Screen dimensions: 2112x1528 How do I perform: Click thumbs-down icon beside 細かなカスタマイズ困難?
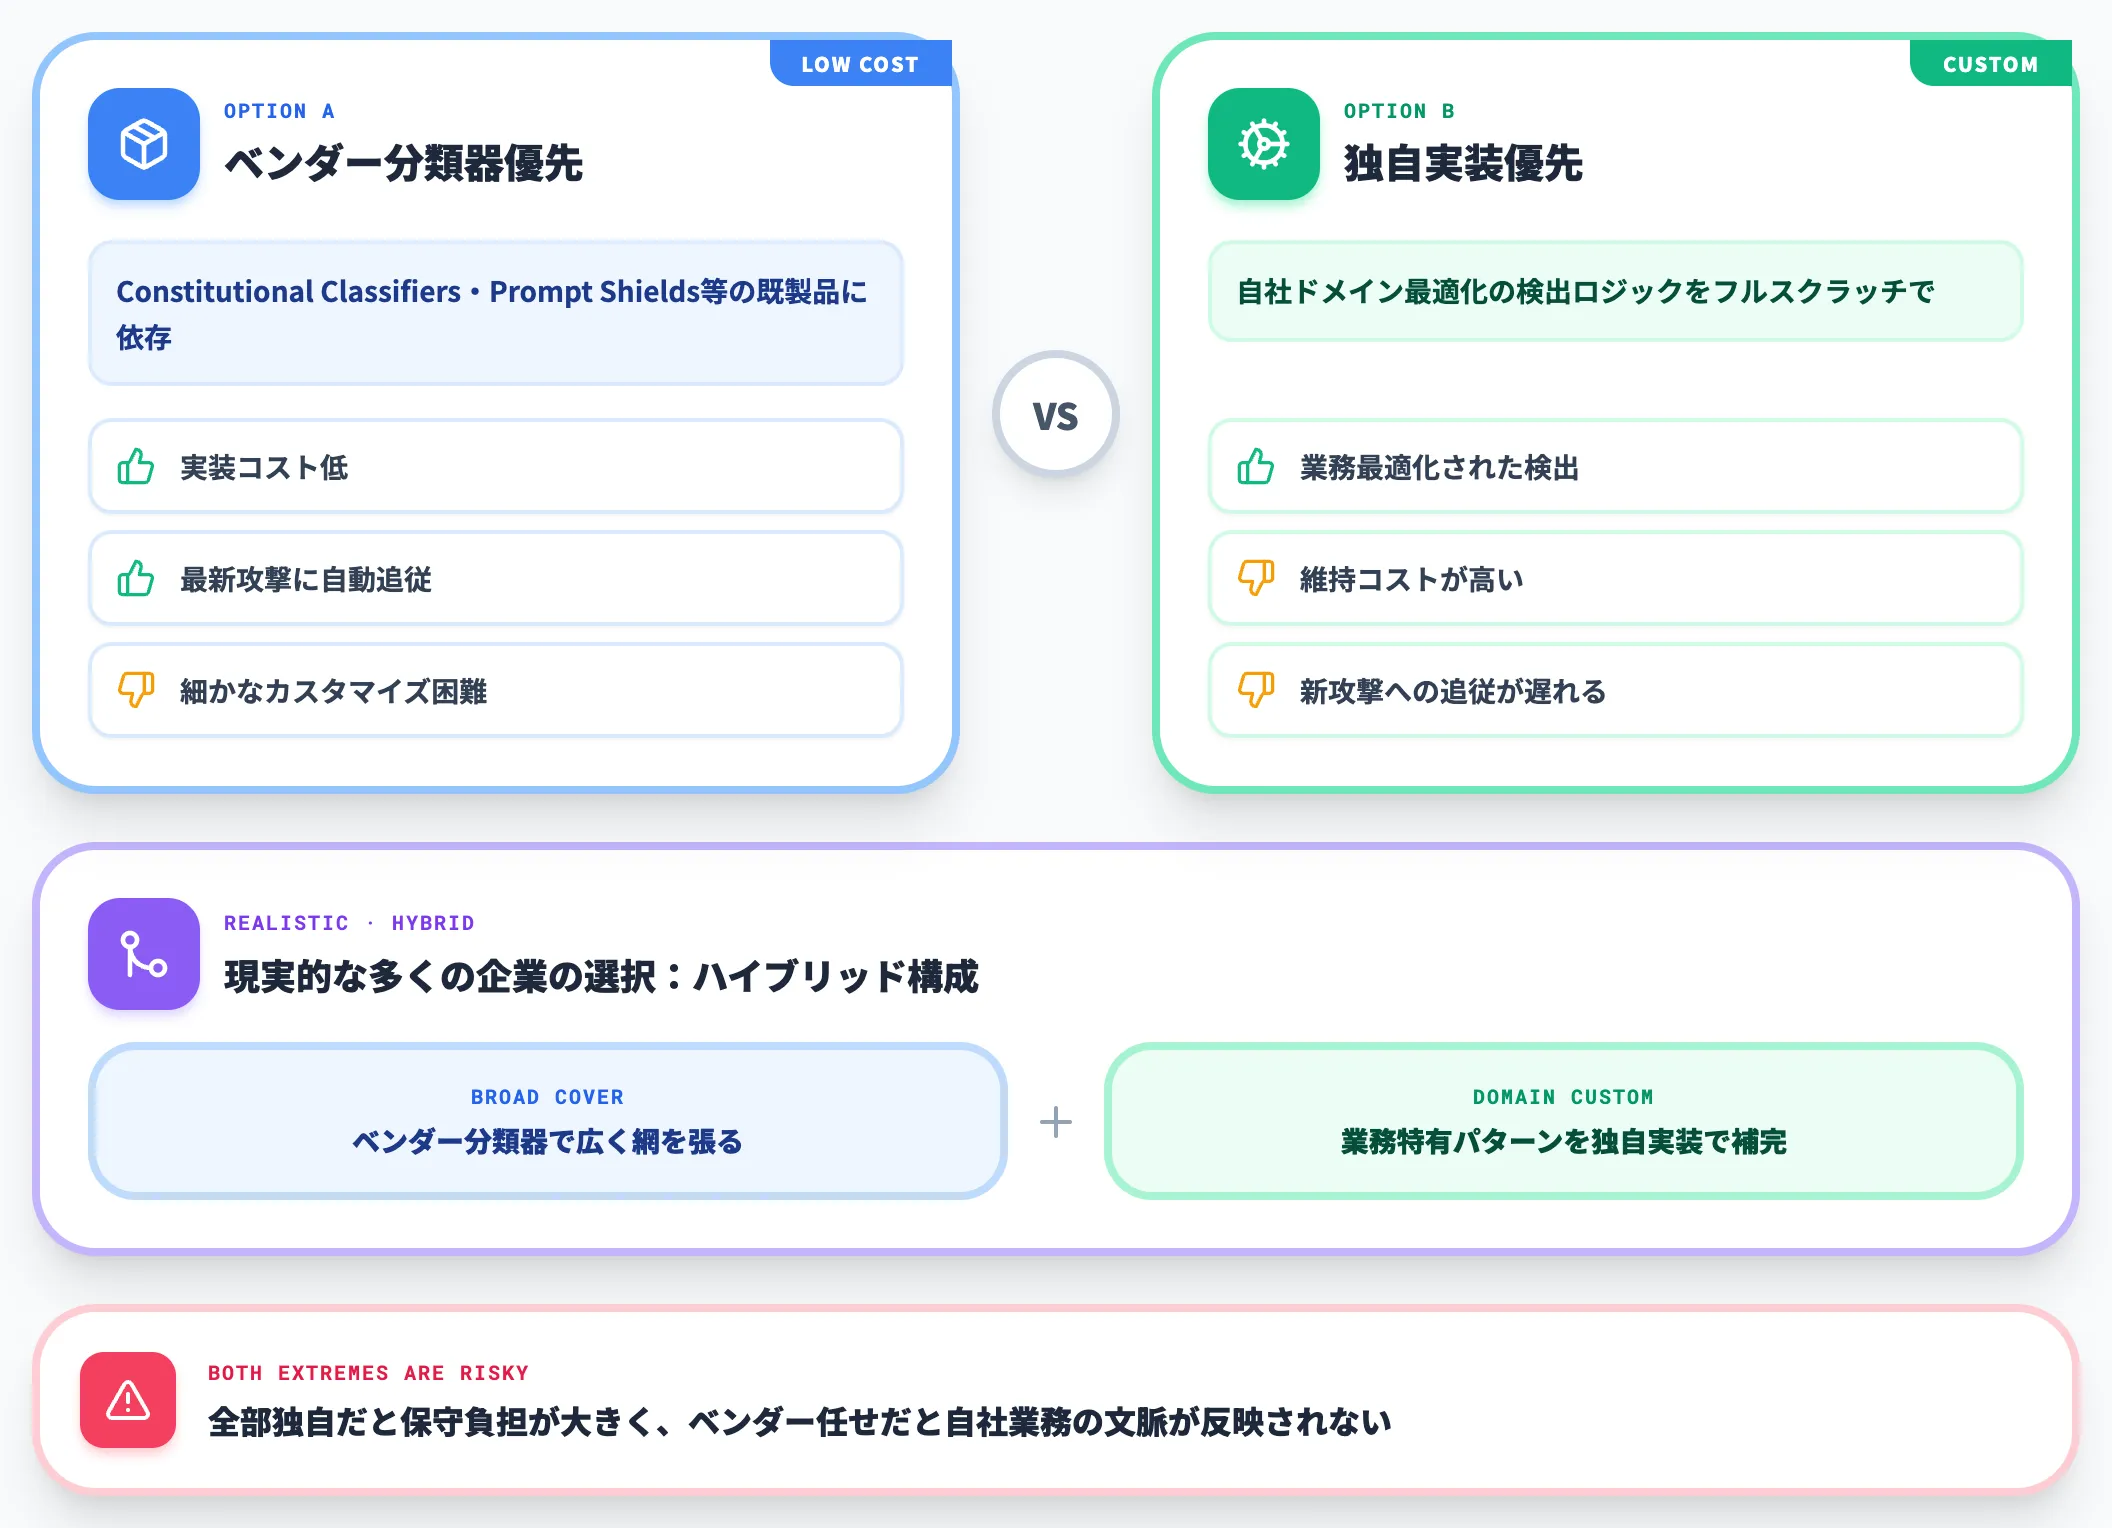(136, 690)
